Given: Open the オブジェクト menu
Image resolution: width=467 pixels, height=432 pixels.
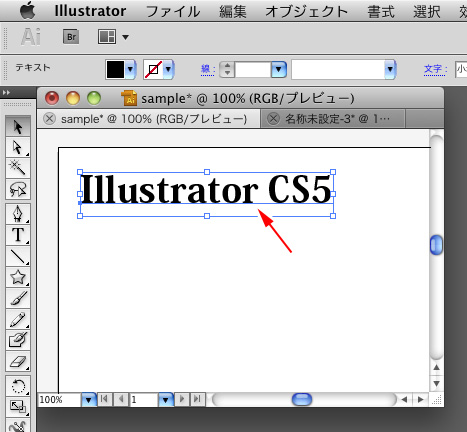Looking at the screenshot, I should click(x=306, y=12).
